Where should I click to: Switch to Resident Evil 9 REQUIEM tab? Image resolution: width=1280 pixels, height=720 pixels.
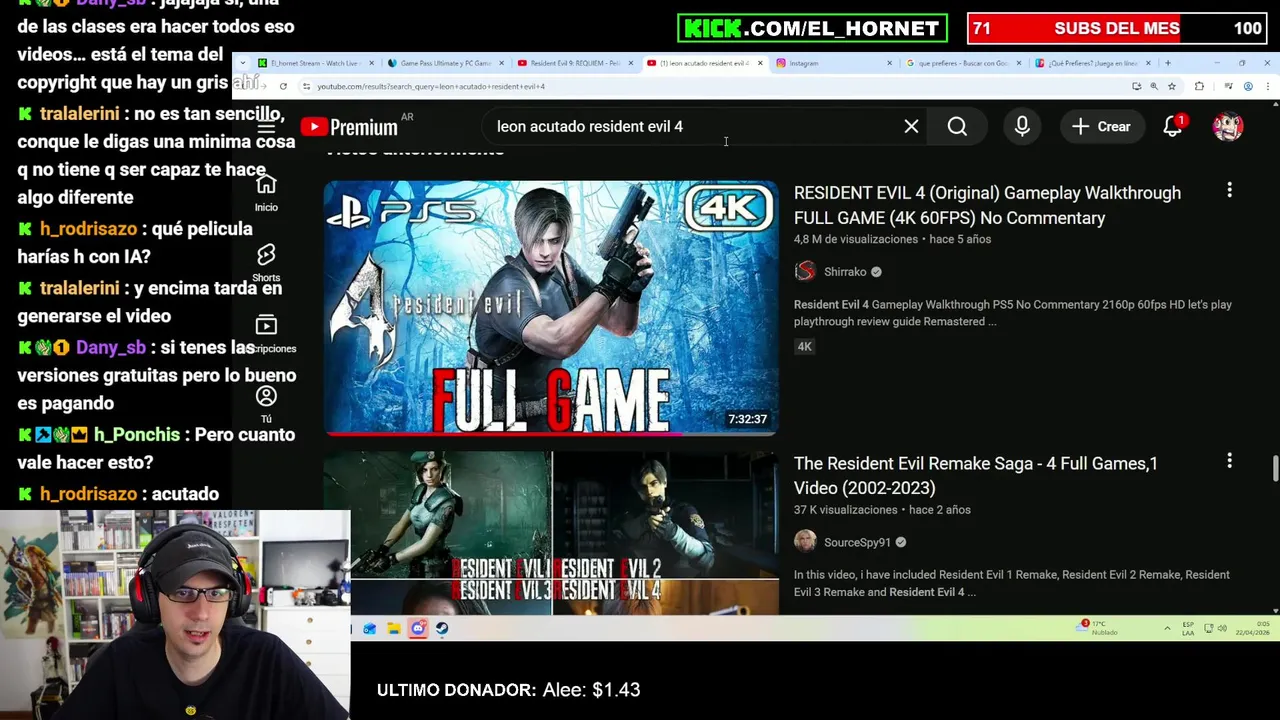(574, 63)
